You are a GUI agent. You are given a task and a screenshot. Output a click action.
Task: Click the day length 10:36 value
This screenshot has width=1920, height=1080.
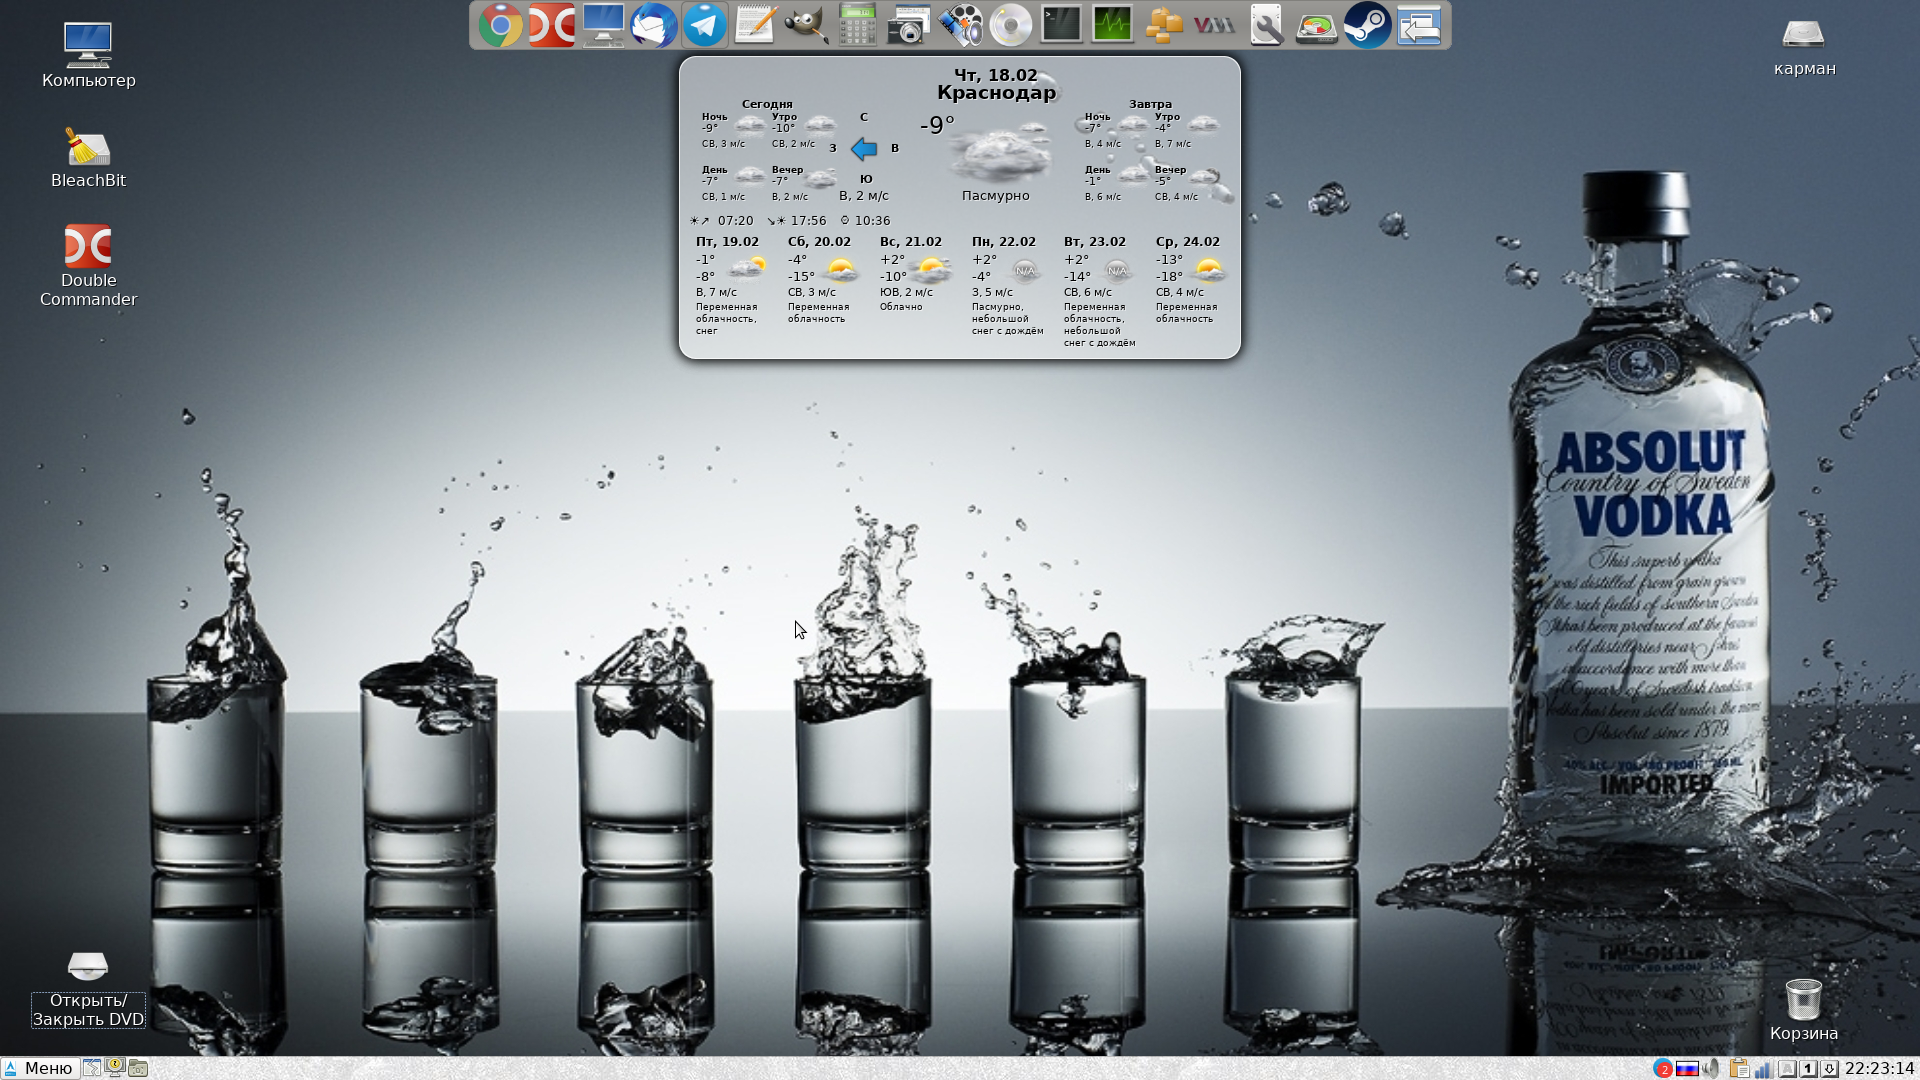(872, 221)
